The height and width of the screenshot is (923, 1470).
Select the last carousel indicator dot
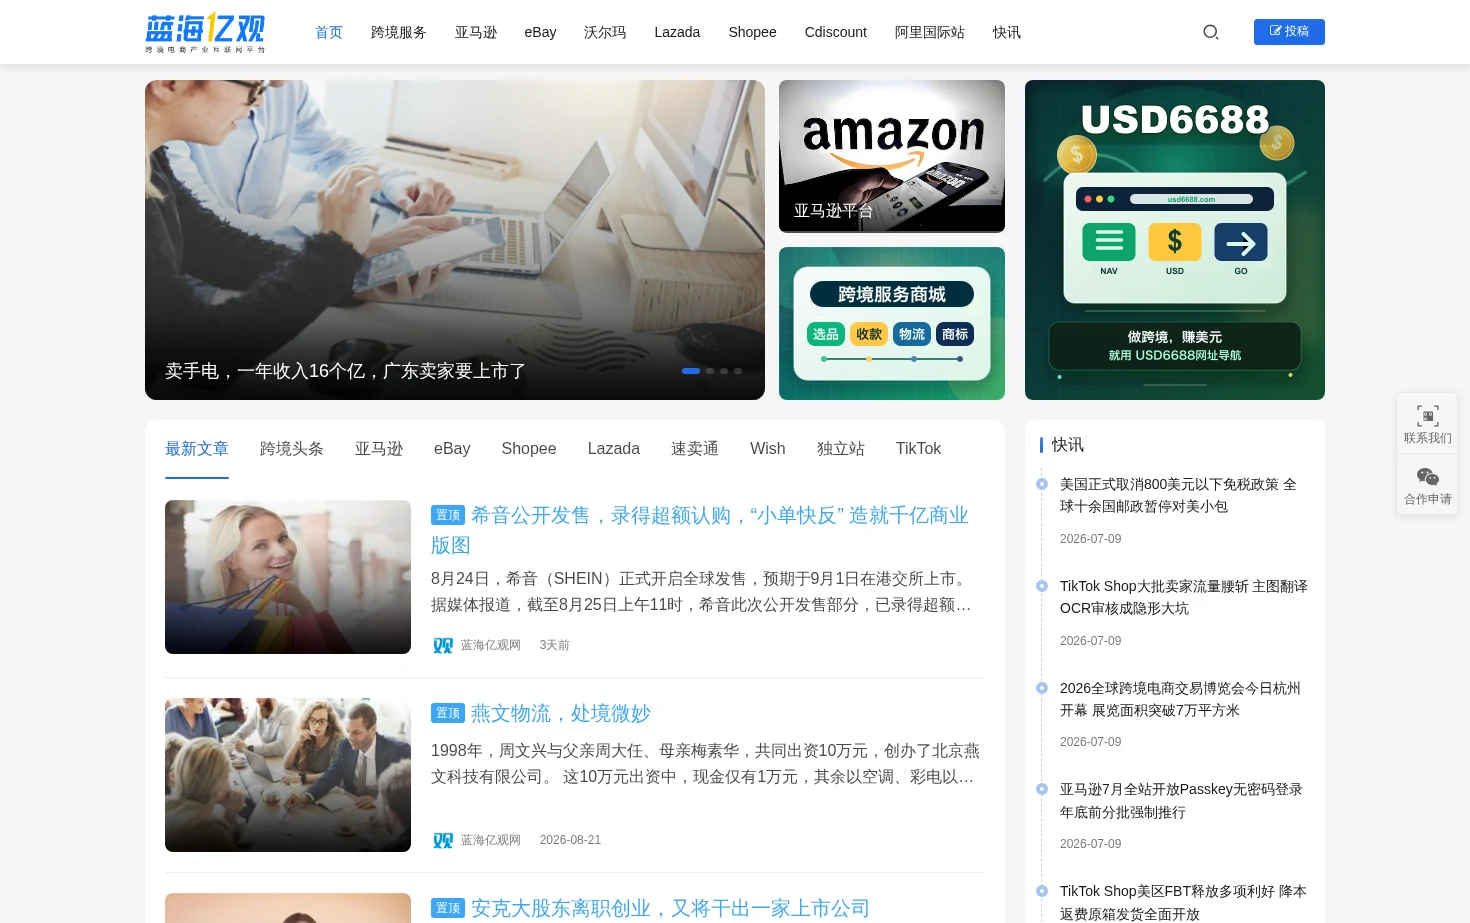point(738,371)
